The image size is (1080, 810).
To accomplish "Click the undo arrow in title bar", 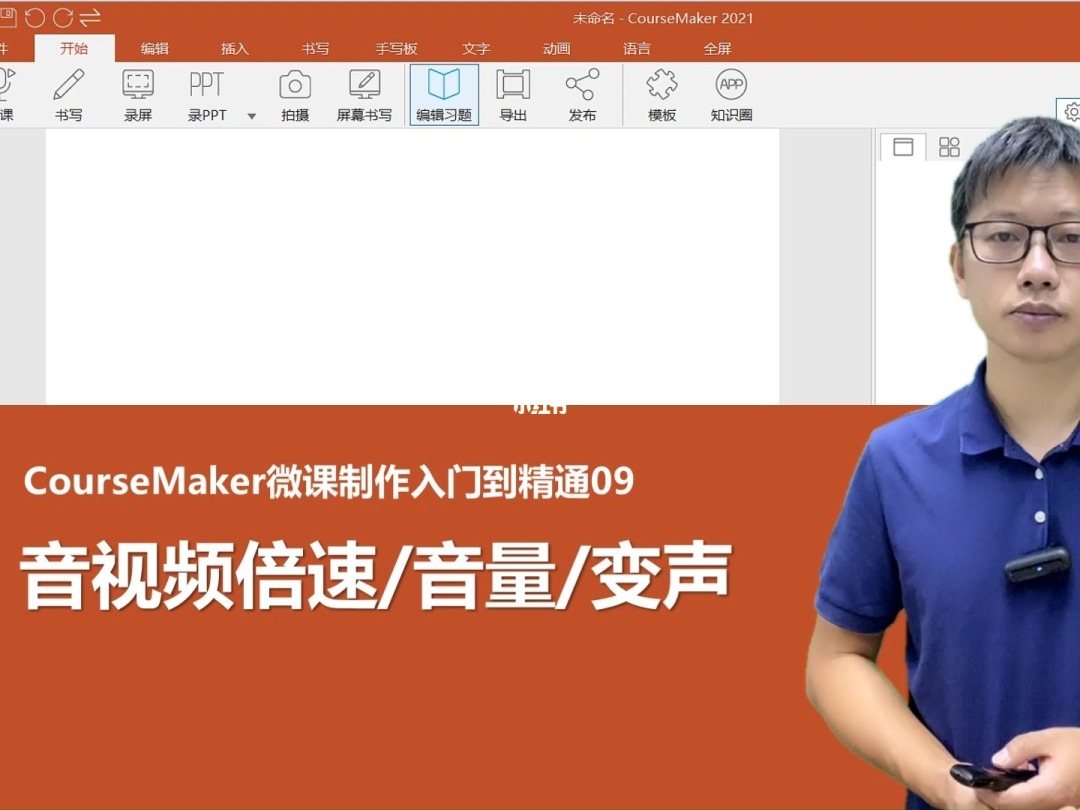I will 34,17.
